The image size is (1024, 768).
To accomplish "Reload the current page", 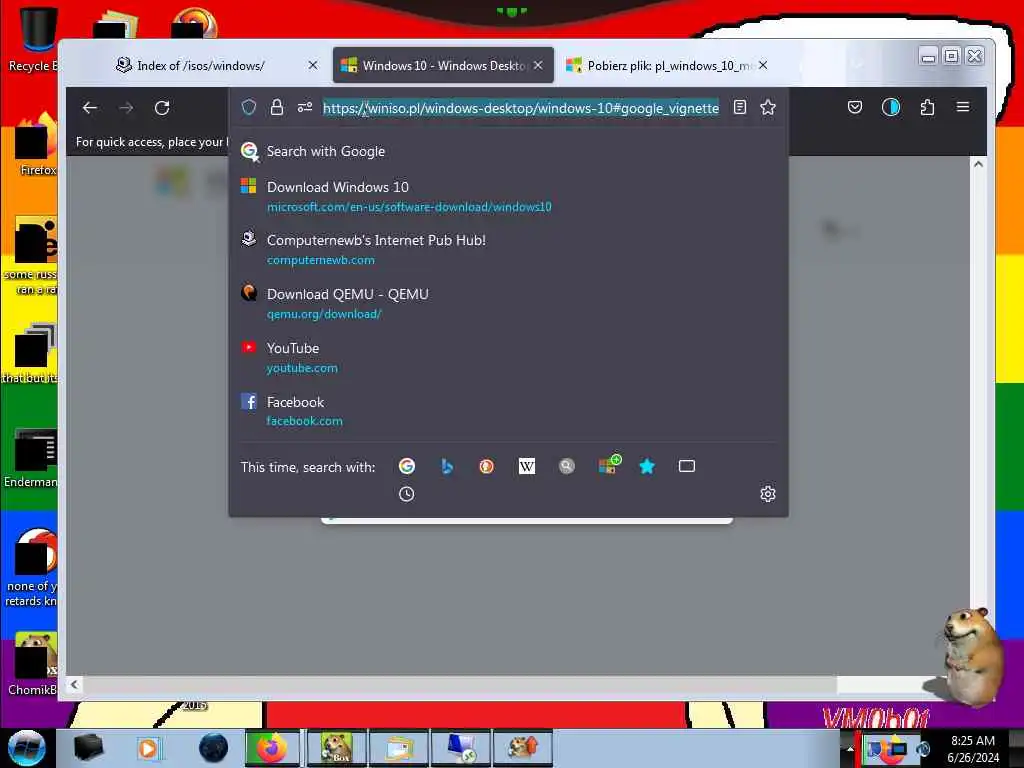I will click(162, 108).
